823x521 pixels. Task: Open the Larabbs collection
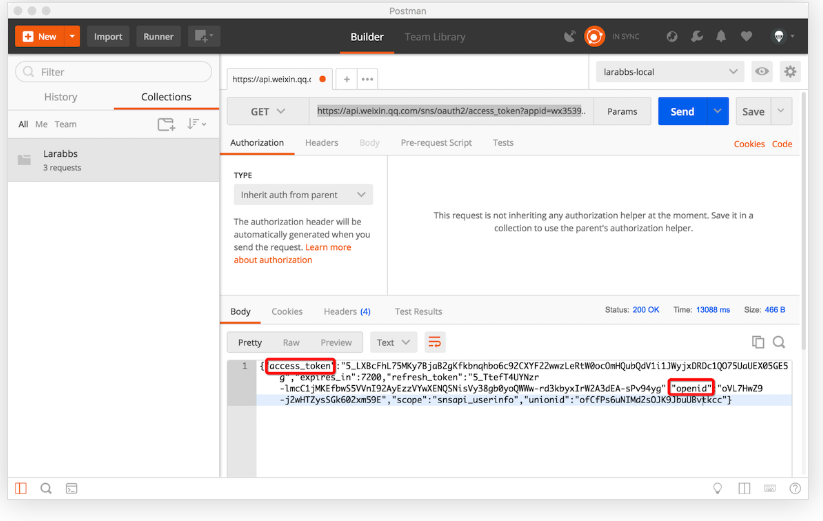point(113,160)
